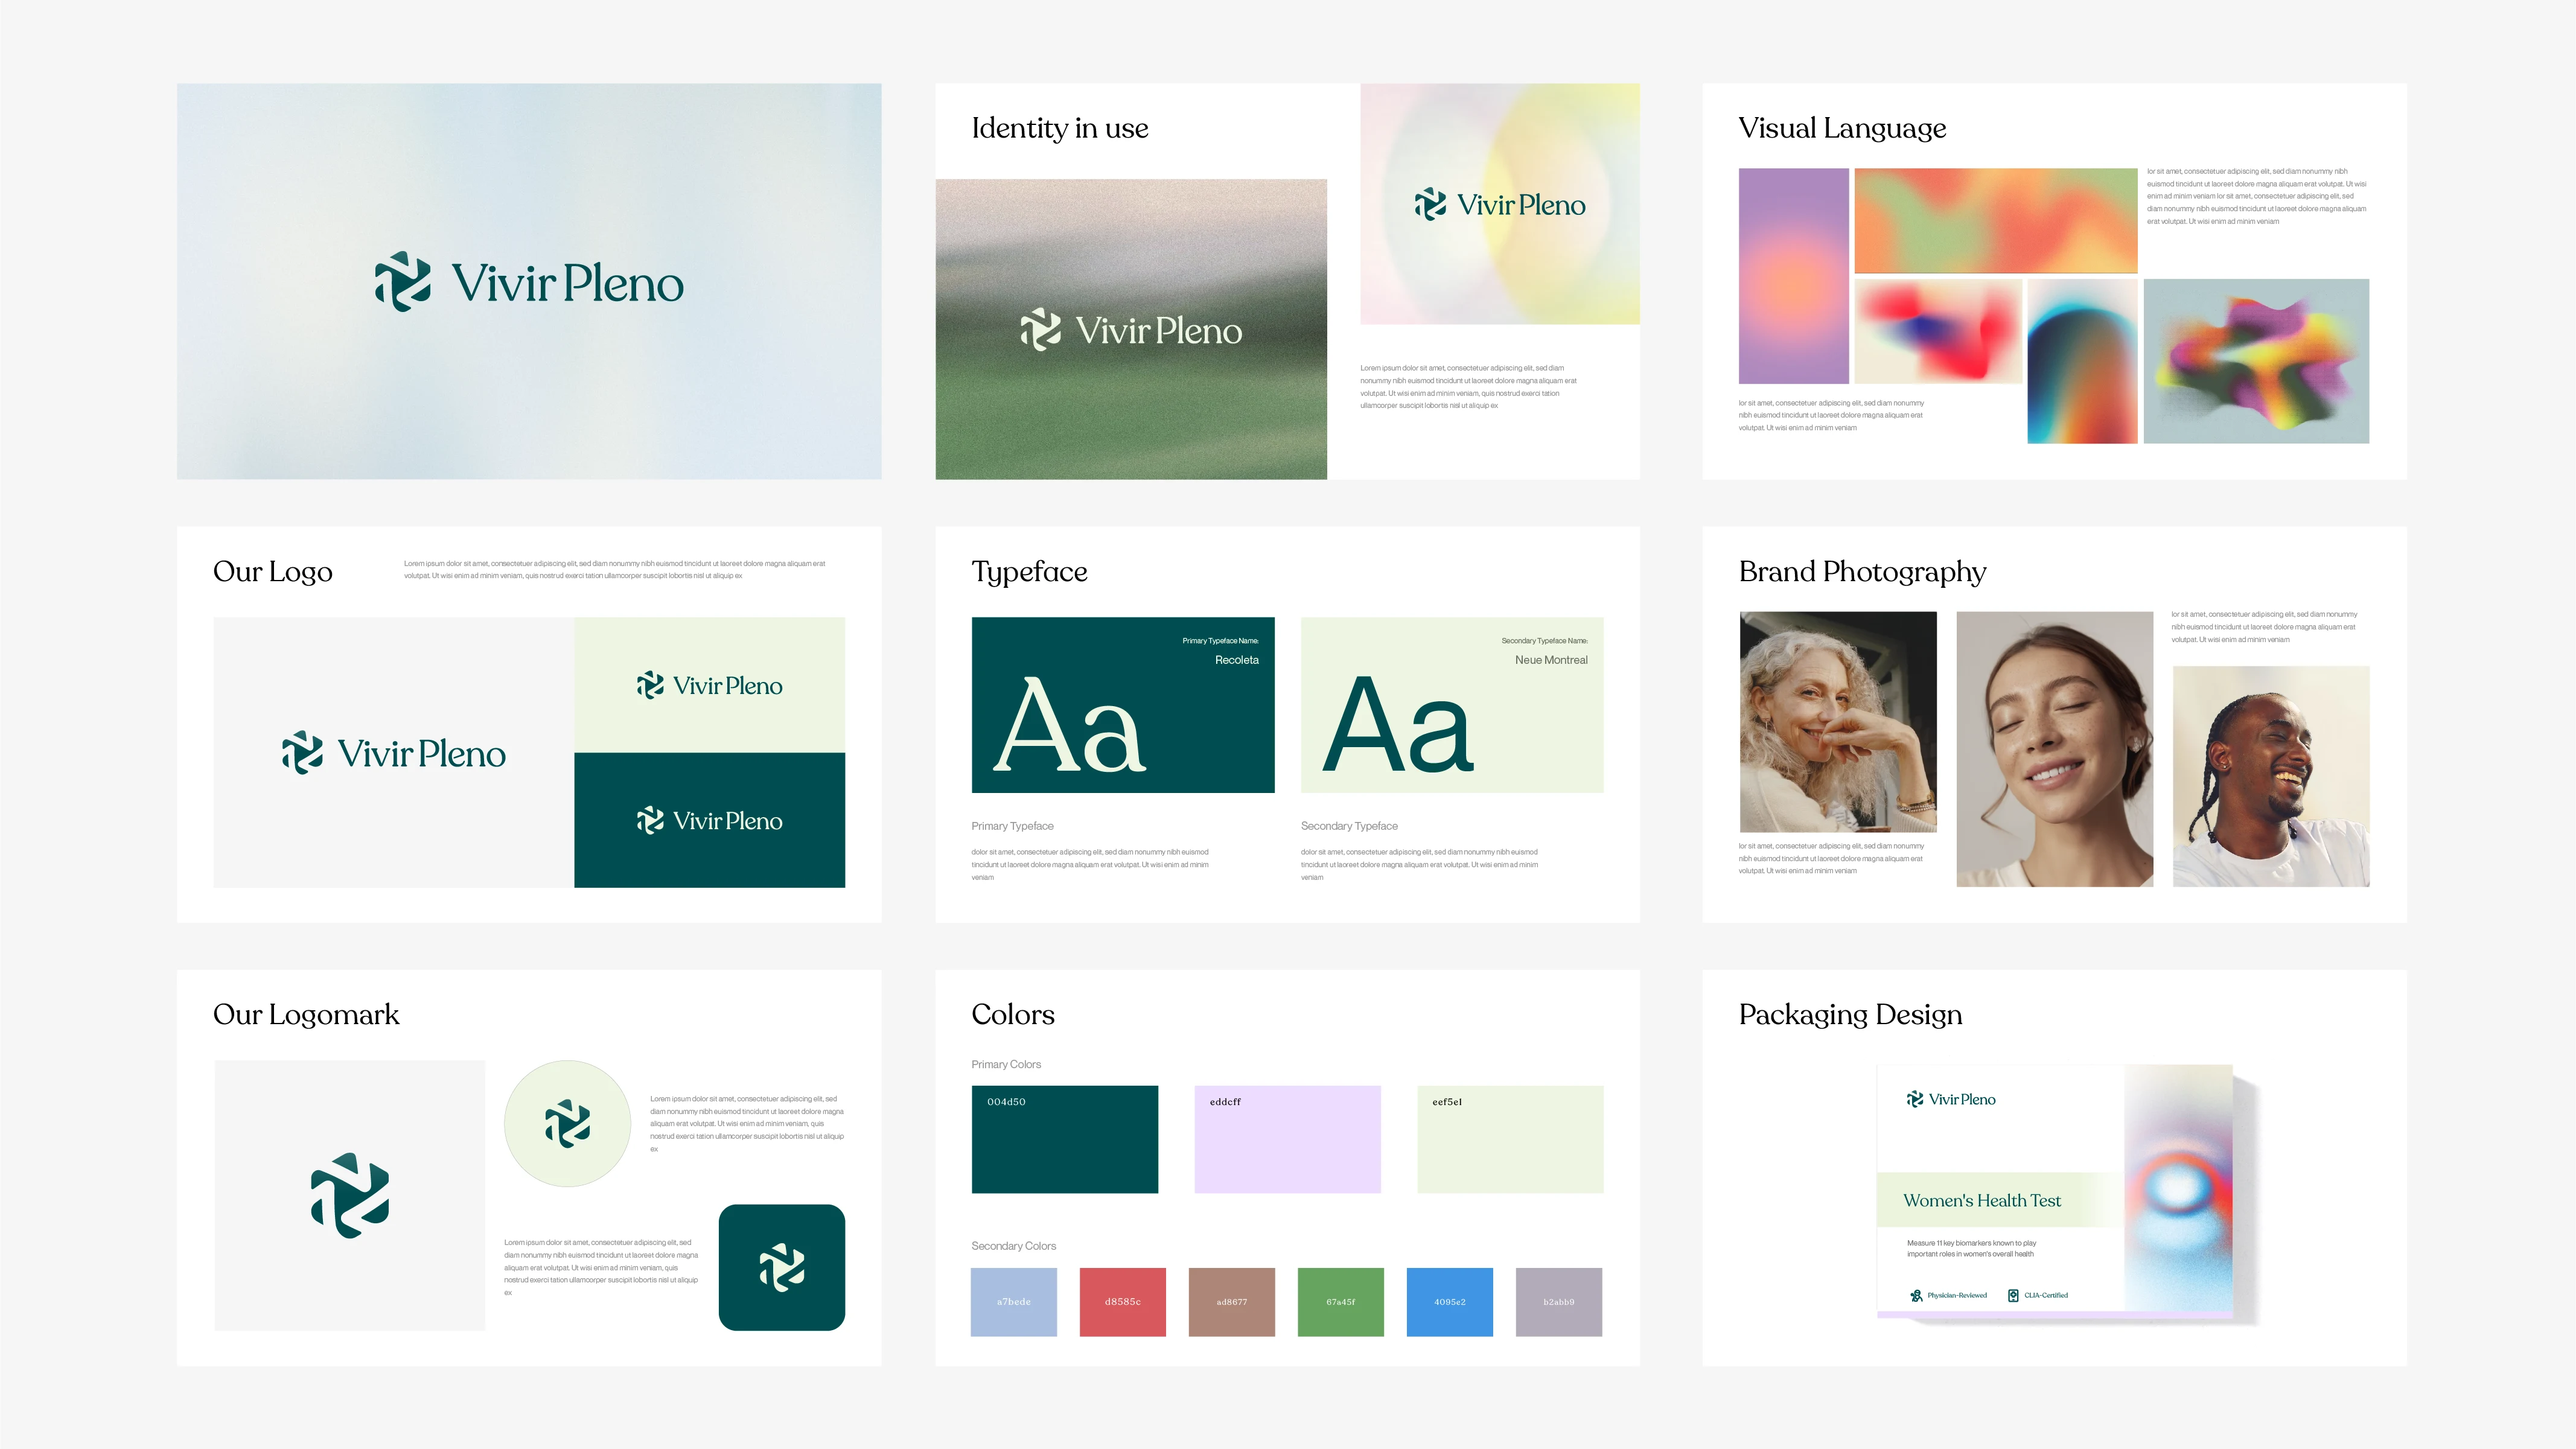Select the 4095e2 blue secondary swatch

point(1449,1301)
